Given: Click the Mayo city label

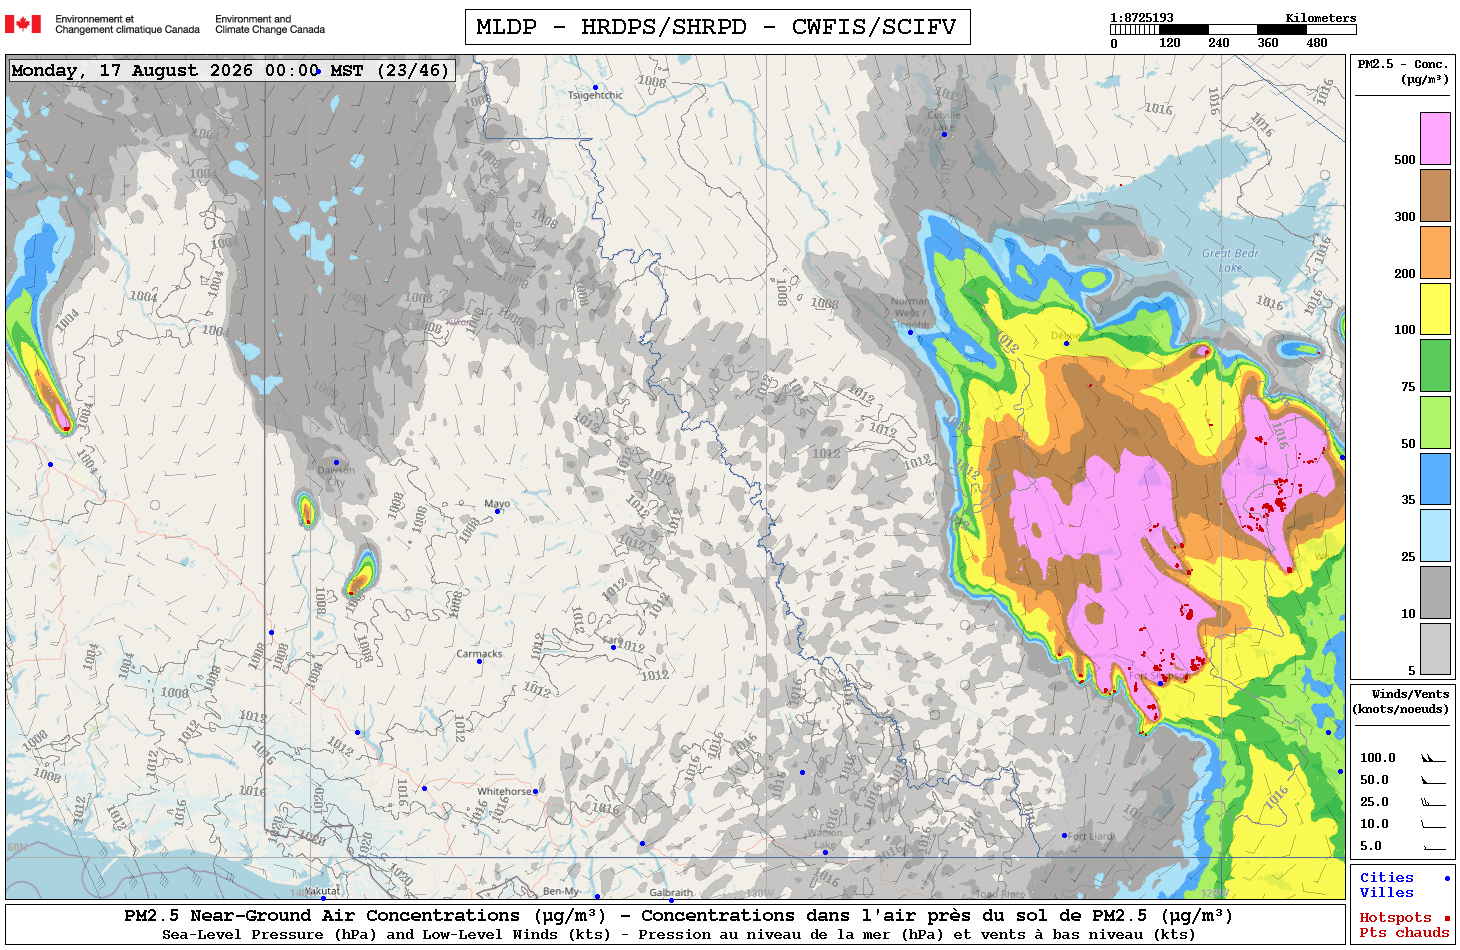Looking at the screenshot, I should [497, 504].
